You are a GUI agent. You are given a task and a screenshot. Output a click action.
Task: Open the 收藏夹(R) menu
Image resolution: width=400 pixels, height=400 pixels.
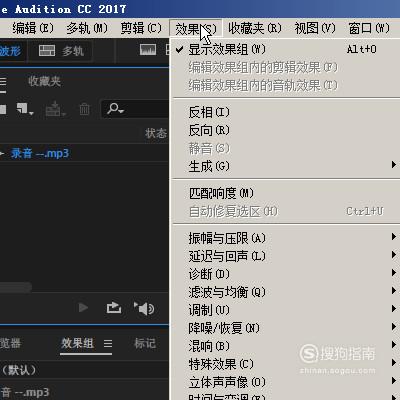(x=255, y=28)
